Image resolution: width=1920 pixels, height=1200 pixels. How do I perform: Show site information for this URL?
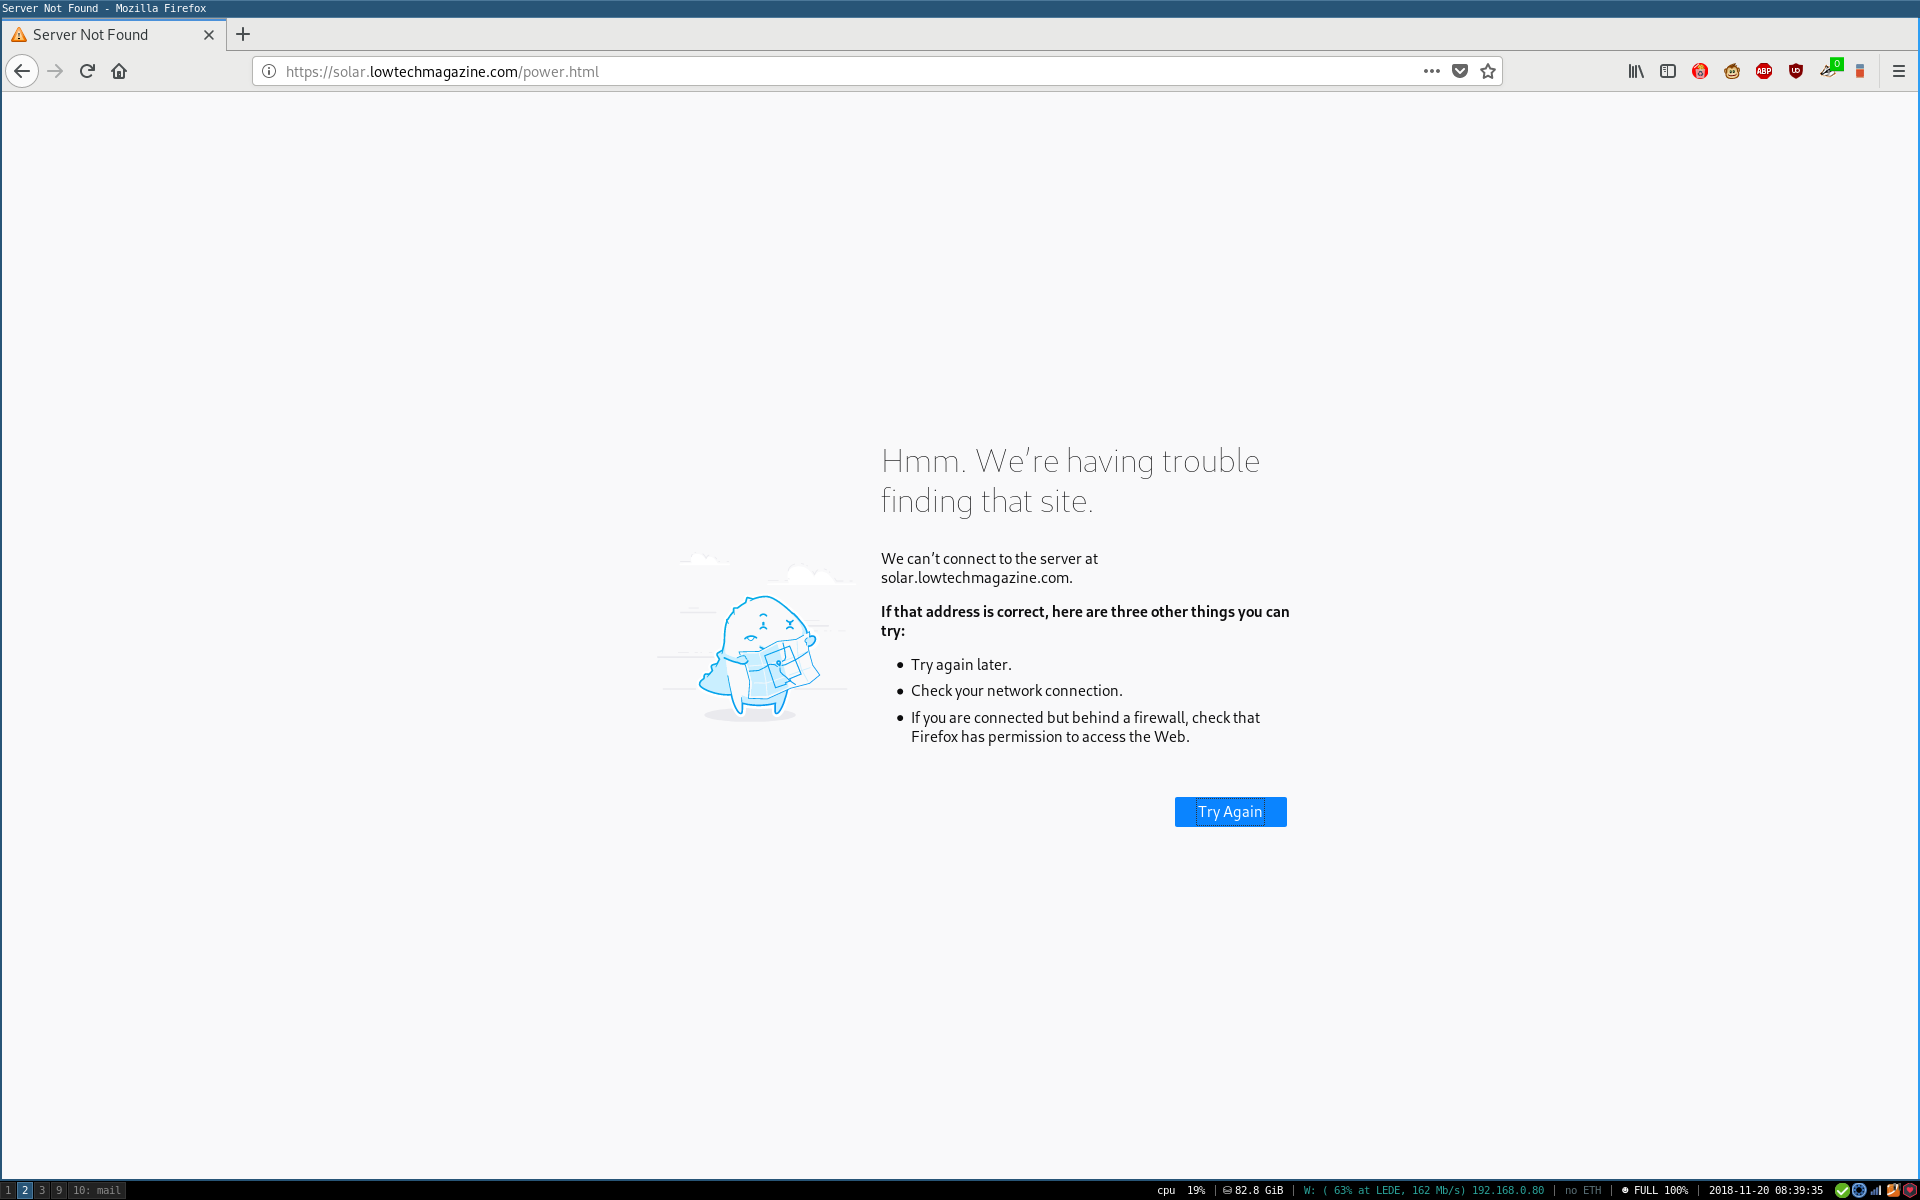pyautogui.click(x=269, y=71)
